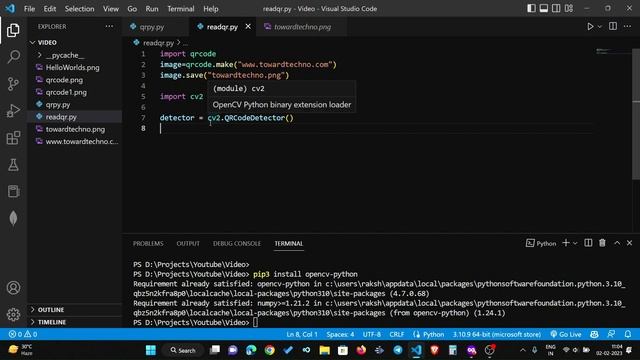Open the Testing flask view

13,165
